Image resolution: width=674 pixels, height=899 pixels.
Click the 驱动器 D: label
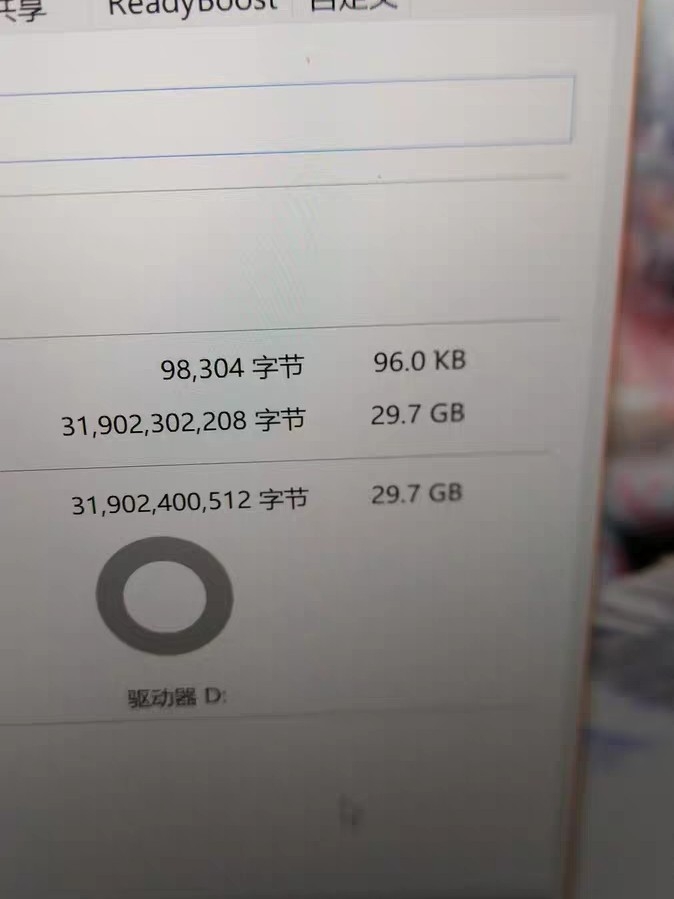click(177, 697)
